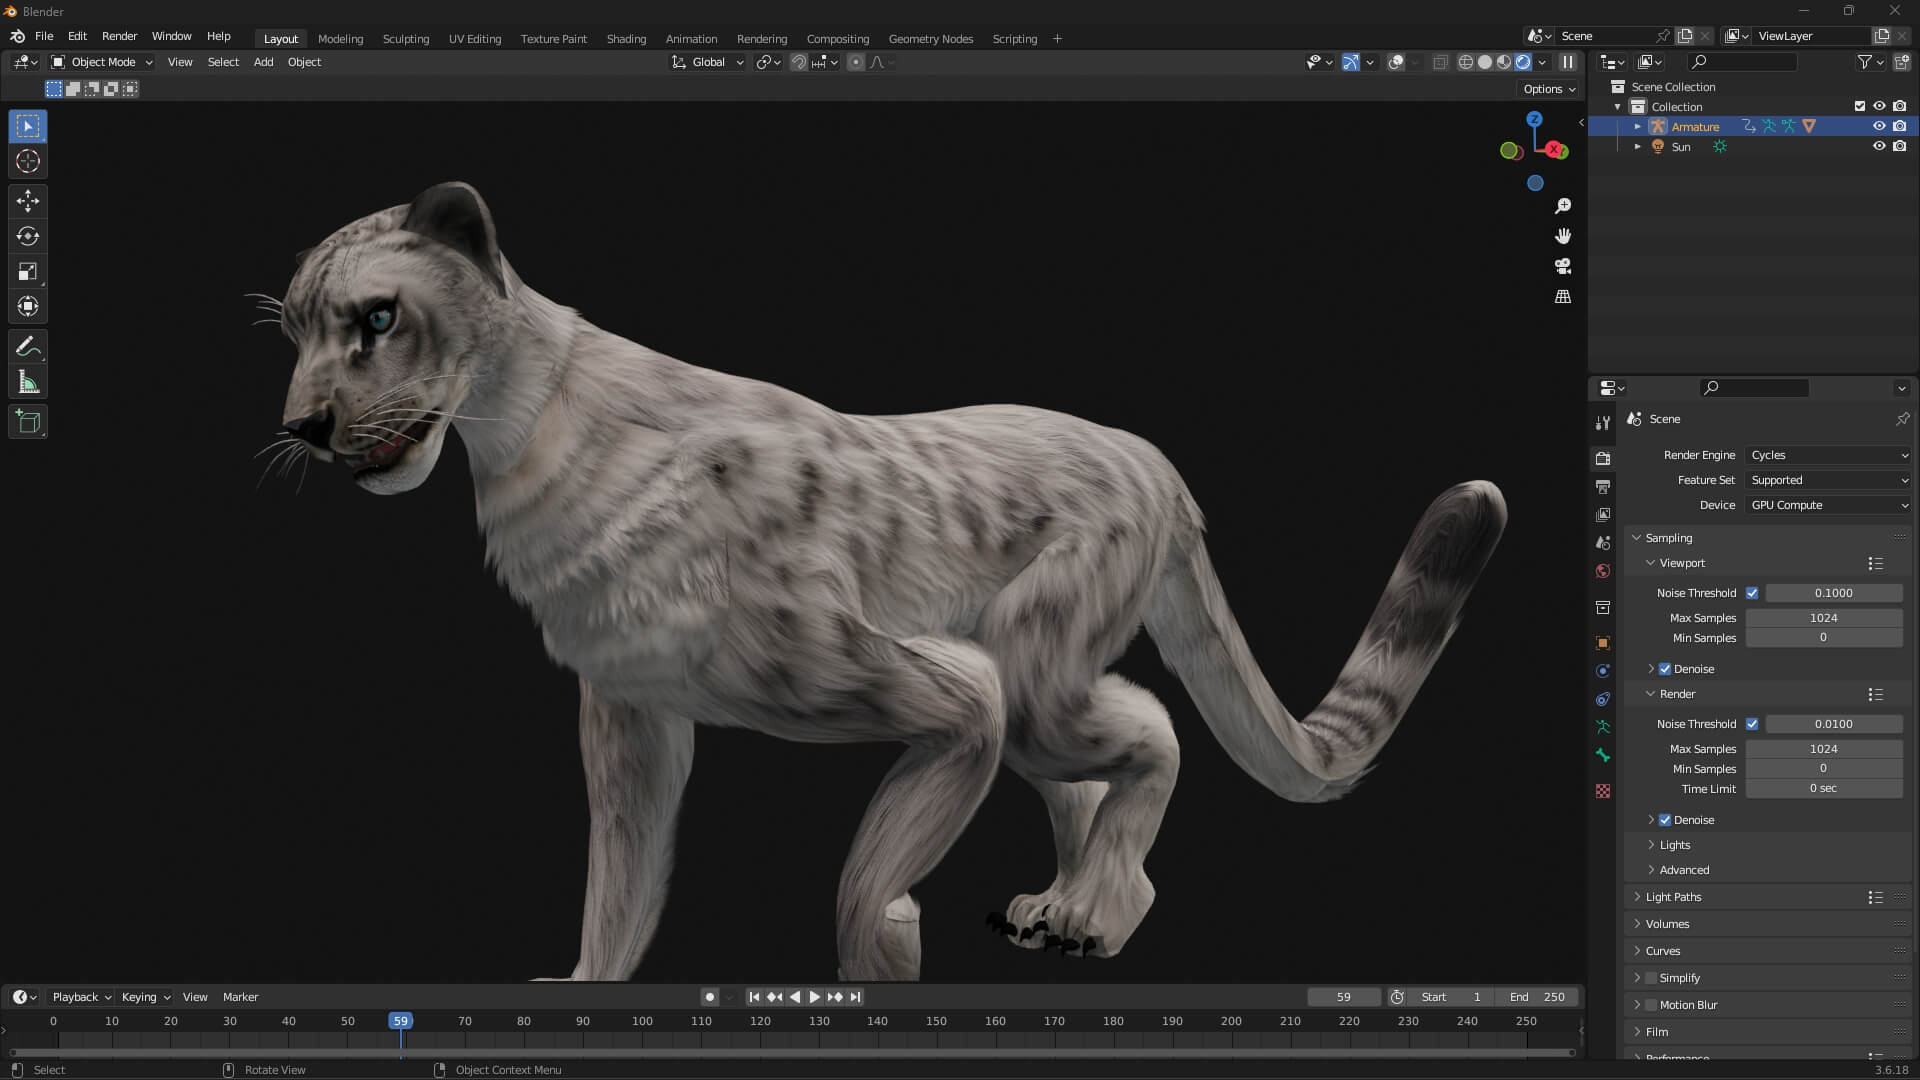Select the Move tool in toolbar
1920x1080 pixels.
pos(28,201)
